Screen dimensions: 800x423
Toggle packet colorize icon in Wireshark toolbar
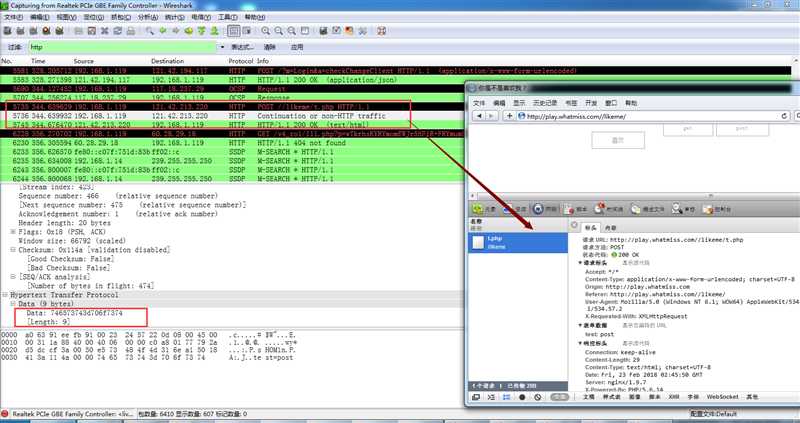coord(233,31)
